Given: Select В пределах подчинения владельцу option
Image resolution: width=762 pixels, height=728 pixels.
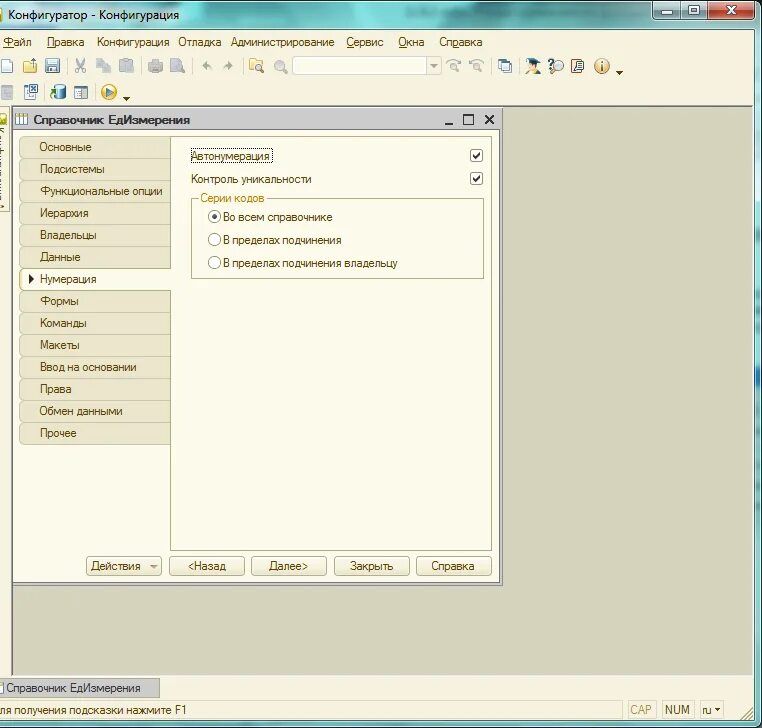Looking at the screenshot, I should pos(214,263).
